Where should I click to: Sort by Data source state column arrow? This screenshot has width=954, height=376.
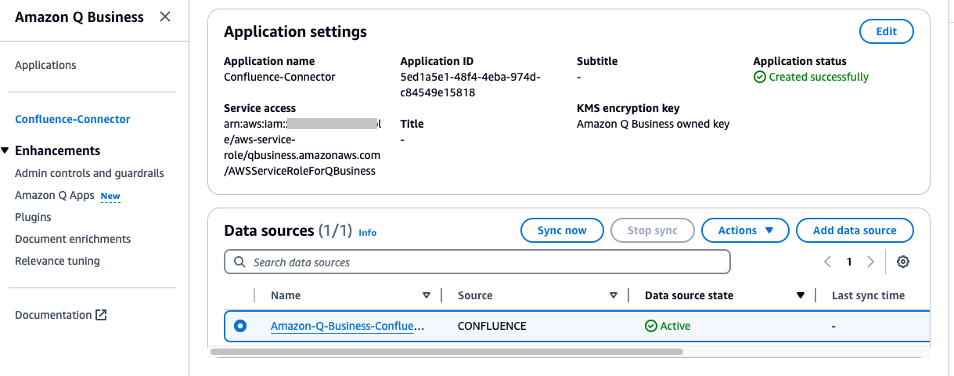click(x=801, y=296)
